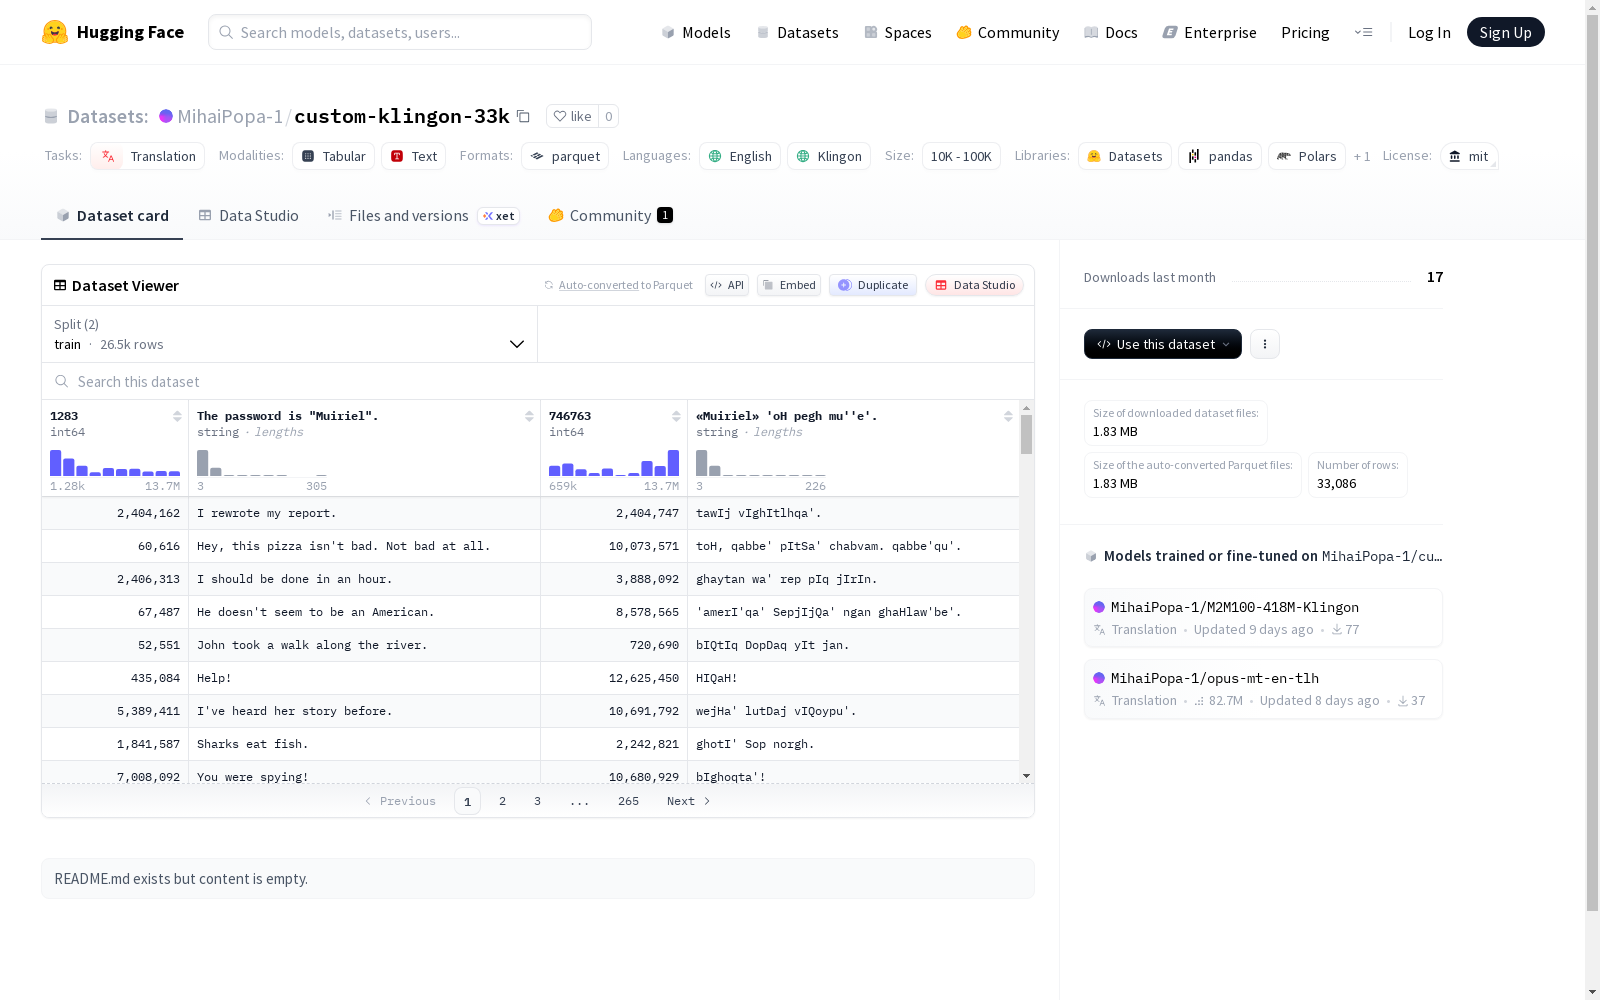Image resolution: width=1600 pixels, height=1000 pixels.
Task: Click the sort icon of the password string column
Action: point(529,416)
